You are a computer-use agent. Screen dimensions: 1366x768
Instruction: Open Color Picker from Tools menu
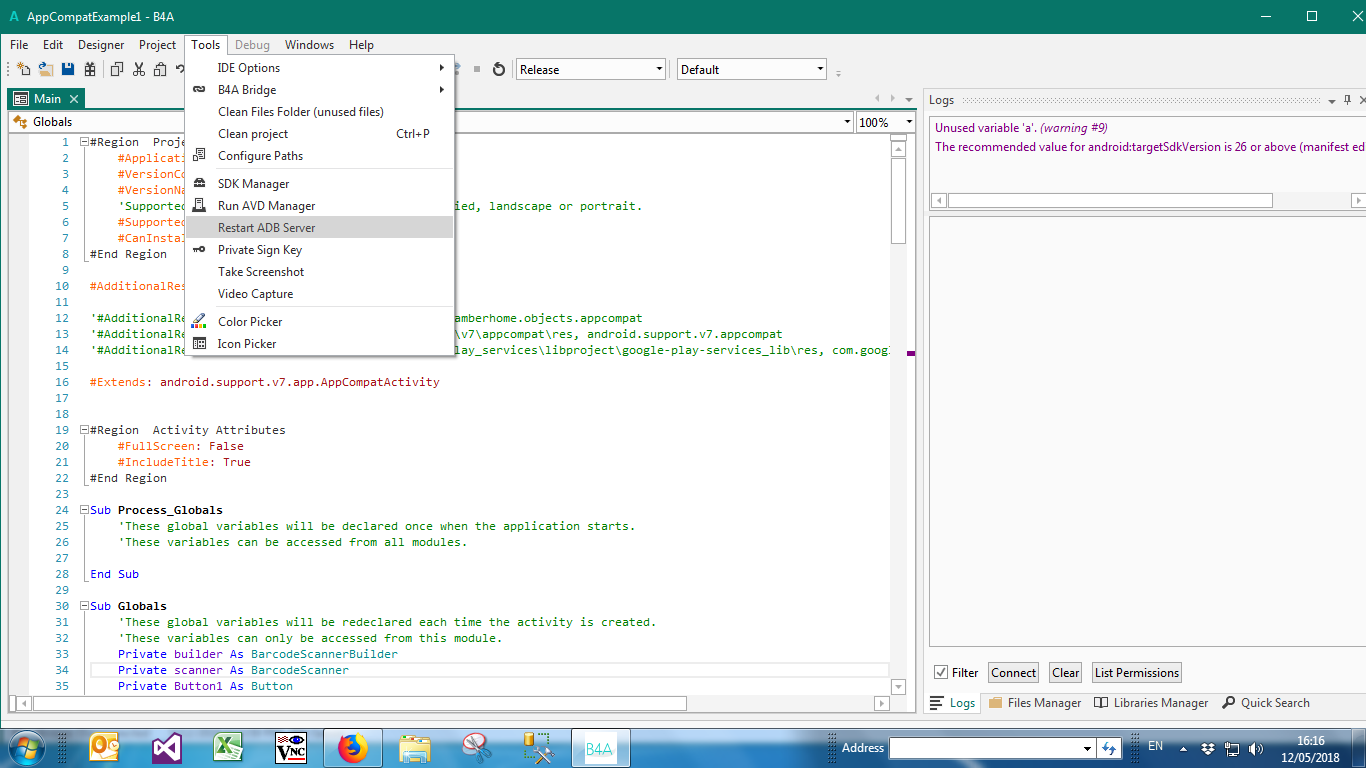click(x=250, y=322)
